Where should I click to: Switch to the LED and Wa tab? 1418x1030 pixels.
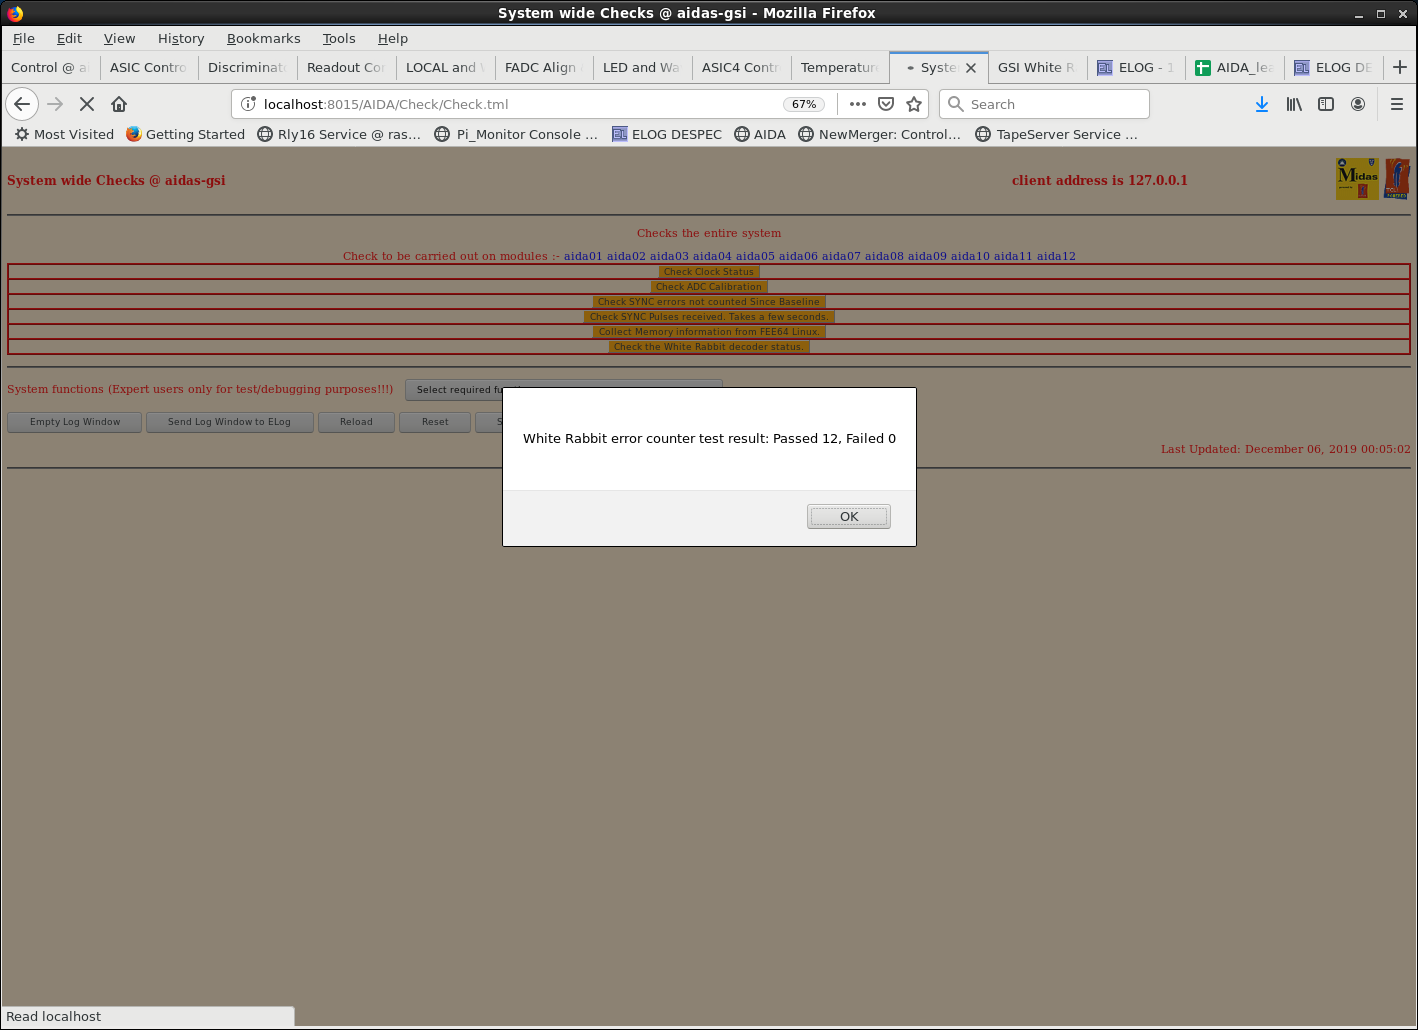click(643, 67)
